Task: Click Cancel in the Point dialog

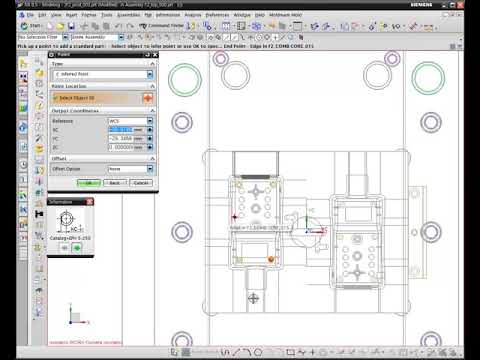Action: (x=141, y=183)
